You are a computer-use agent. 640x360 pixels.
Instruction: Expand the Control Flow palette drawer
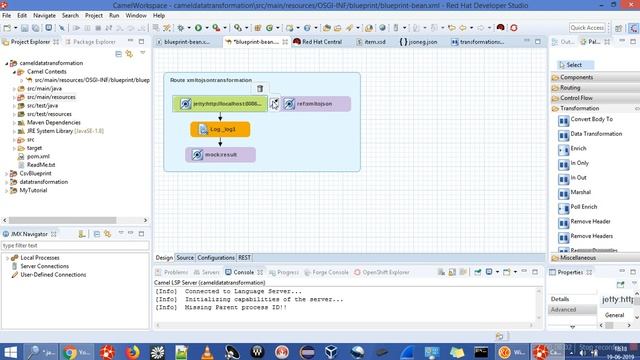coord(595,98)
